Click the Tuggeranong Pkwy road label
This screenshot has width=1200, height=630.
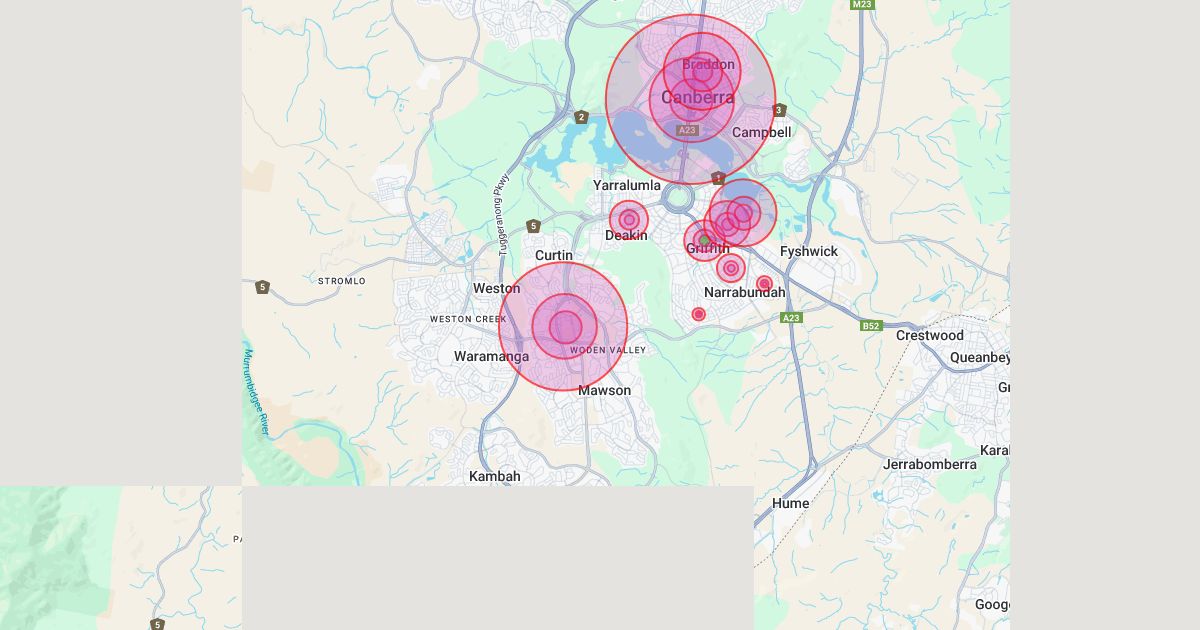click(501, 202)
